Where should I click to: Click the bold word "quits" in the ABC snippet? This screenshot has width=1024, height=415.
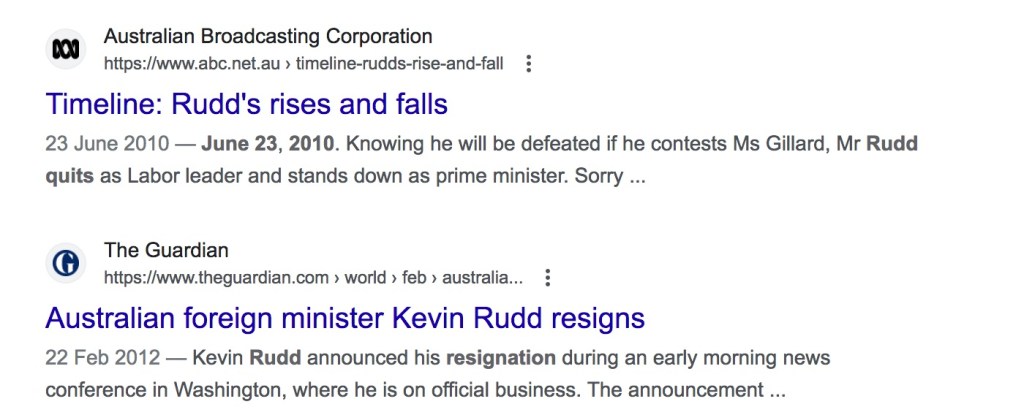[x=70, y=176]
